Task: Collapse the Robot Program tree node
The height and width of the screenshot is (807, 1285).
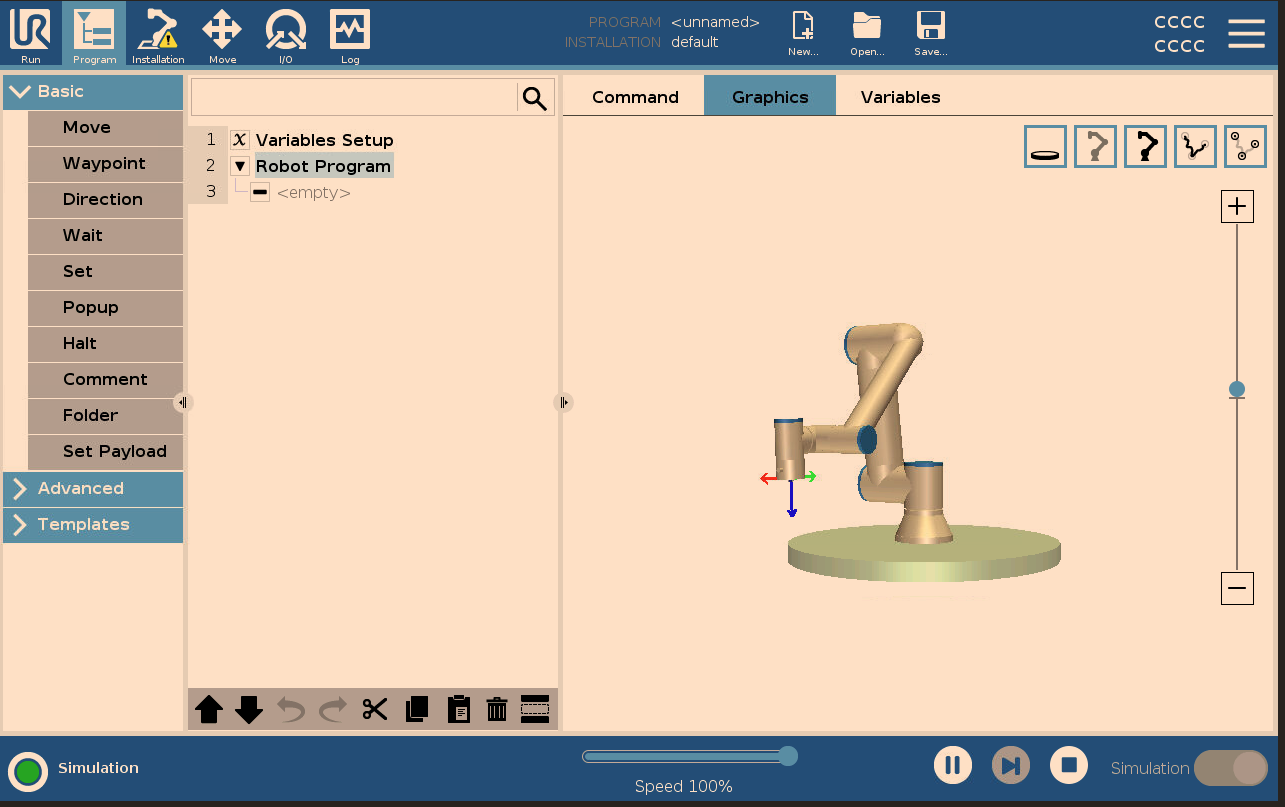Action: point(240,166)
